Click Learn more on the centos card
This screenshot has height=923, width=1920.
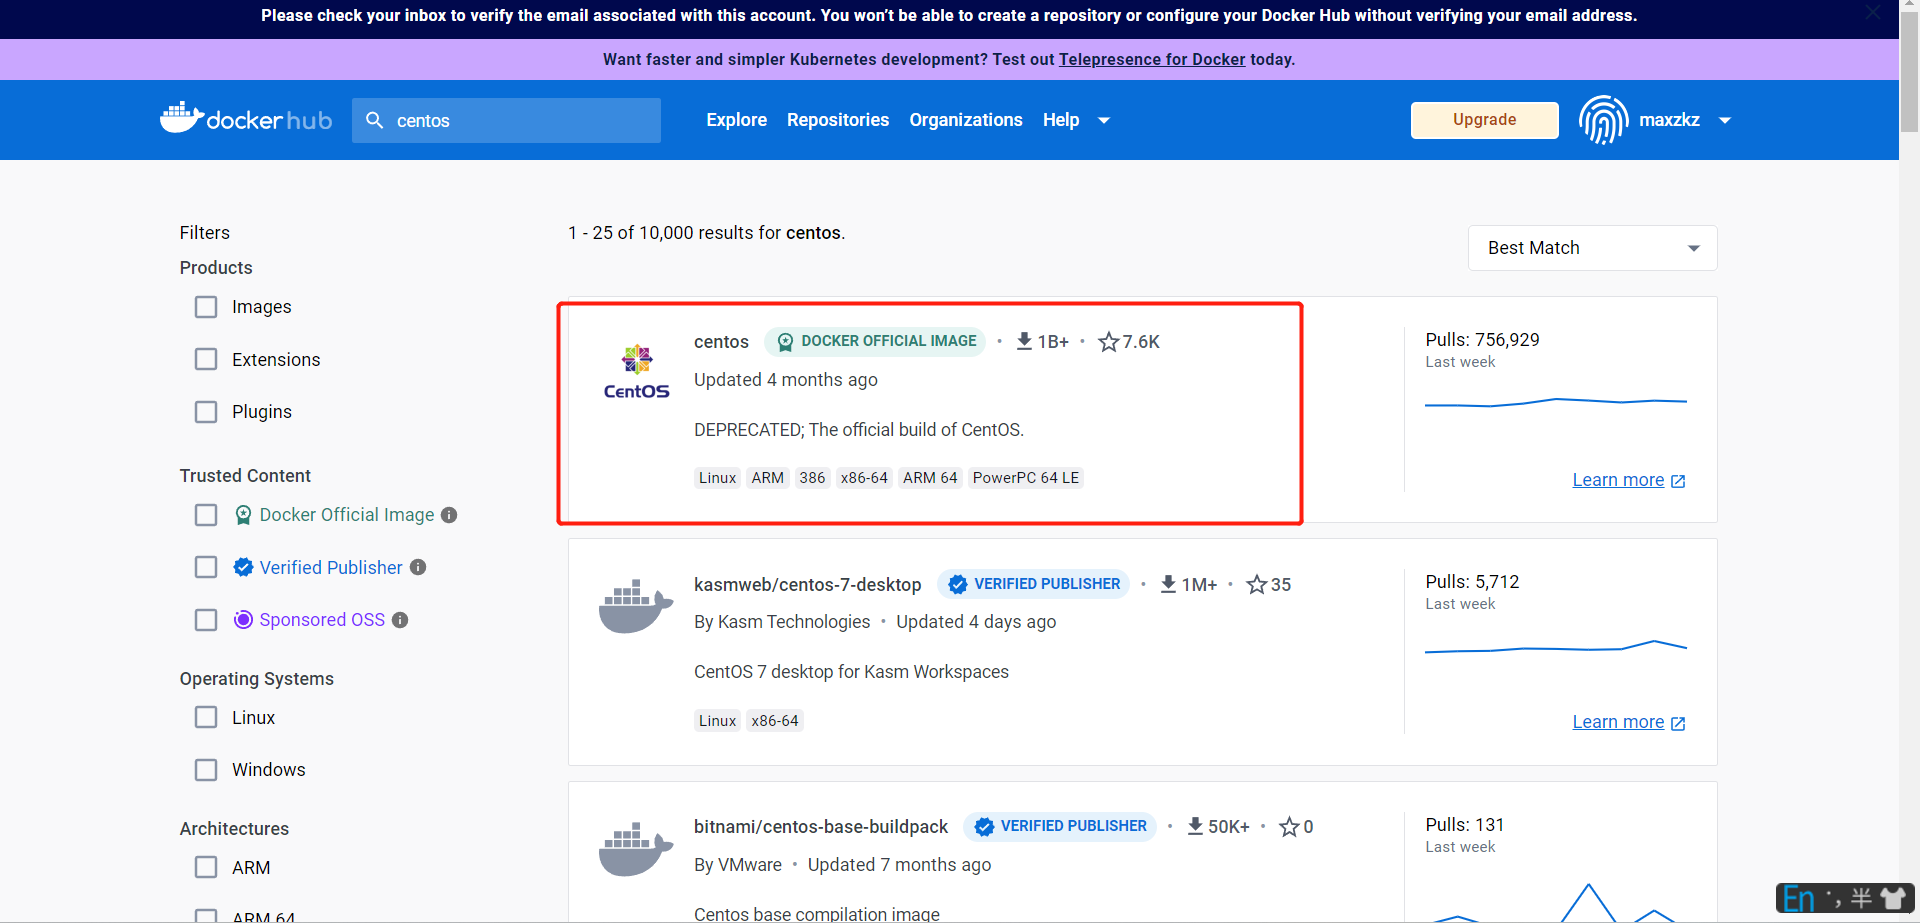[x=1618, y=480]
